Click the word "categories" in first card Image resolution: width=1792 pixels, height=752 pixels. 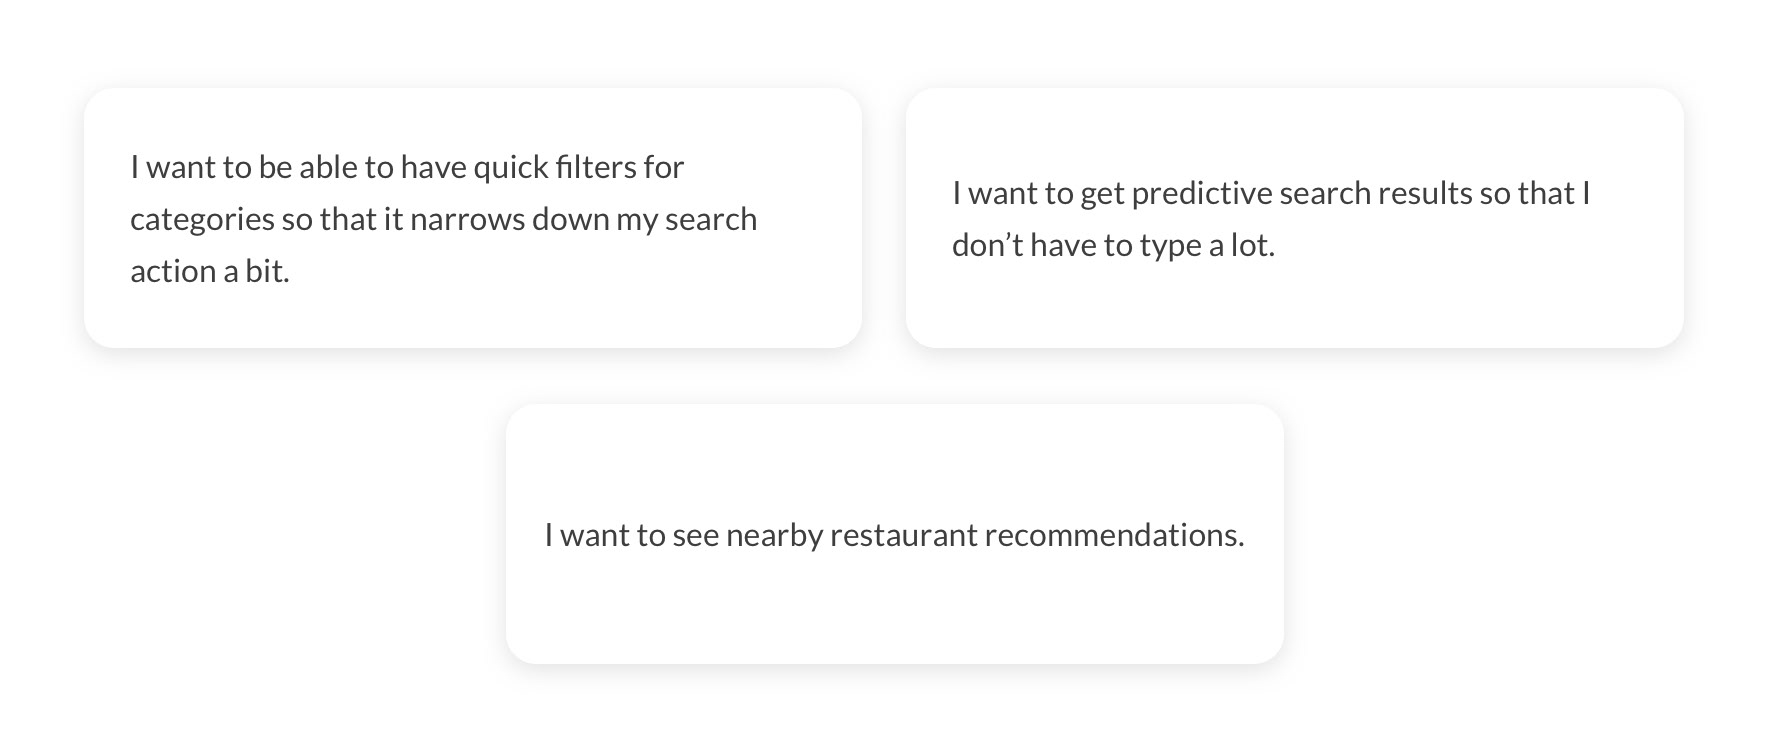[202, 219]
